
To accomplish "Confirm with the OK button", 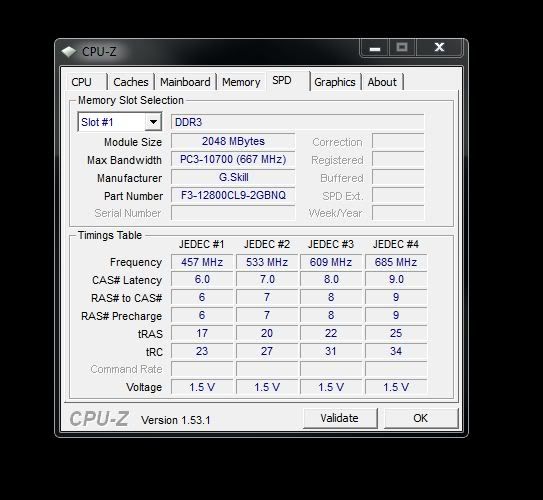I will (421, 418).
